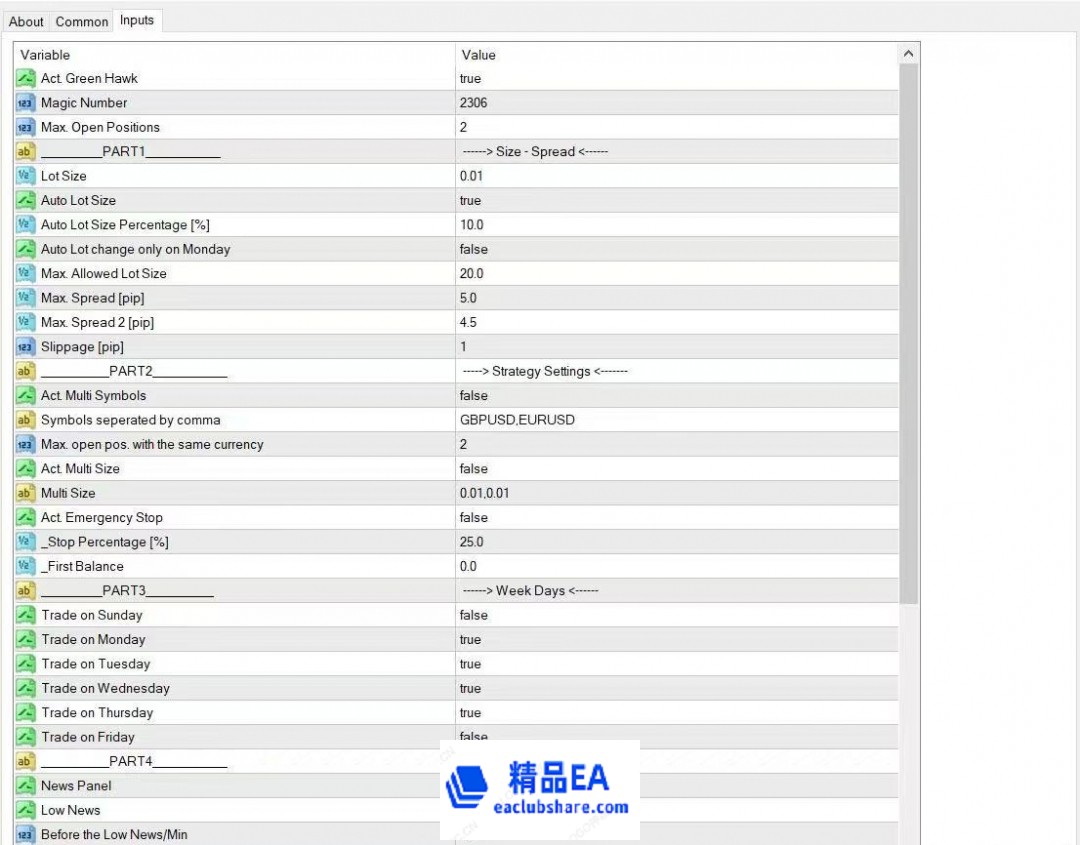
Task: Click the scrollbar up arrow
Action: (908, 54)
